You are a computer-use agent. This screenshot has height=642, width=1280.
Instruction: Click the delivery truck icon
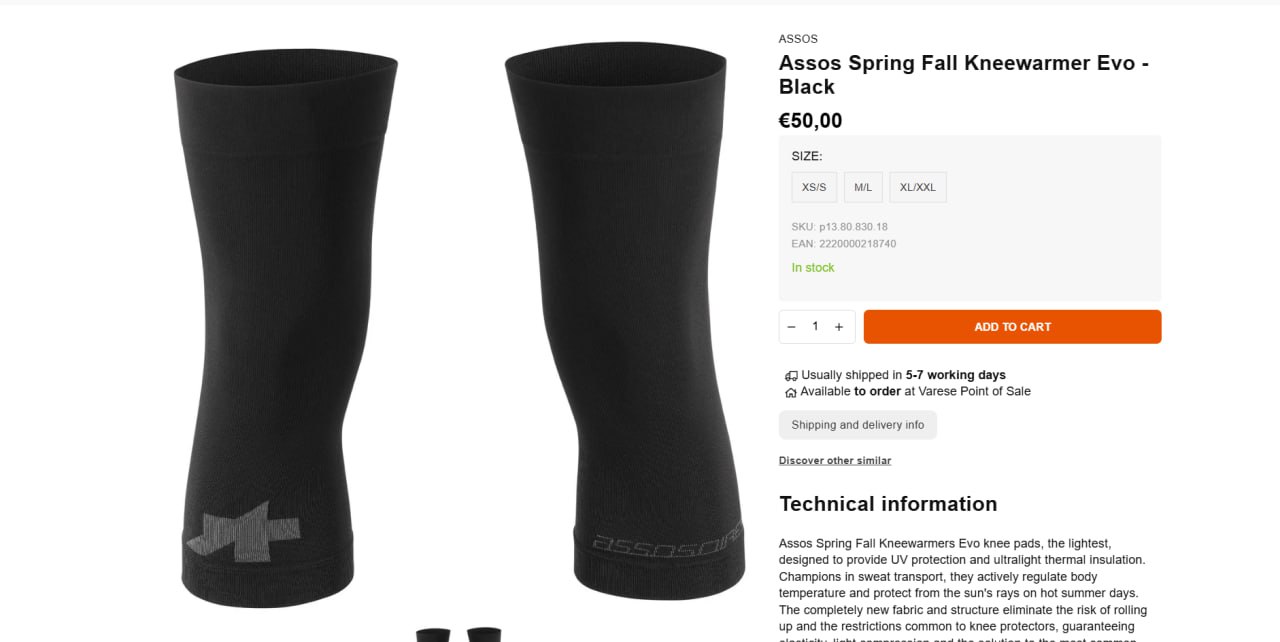click(x=791, y=376)
